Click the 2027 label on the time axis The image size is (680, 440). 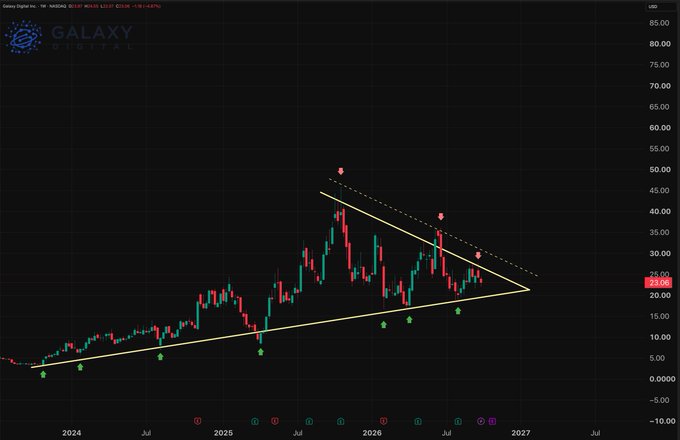[x=521, y=433]
